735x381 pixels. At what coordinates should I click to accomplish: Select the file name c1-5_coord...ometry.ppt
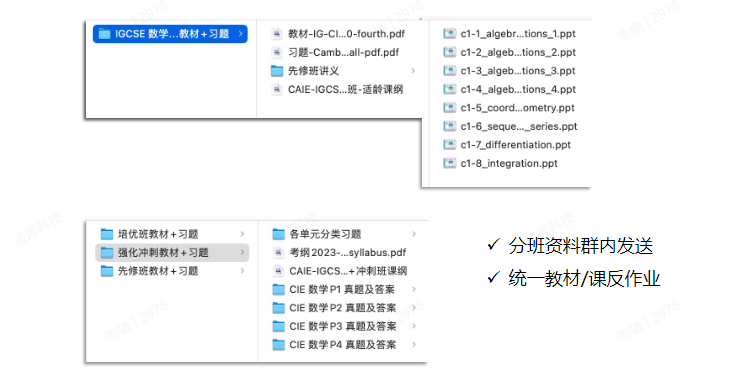click(518, 108)
